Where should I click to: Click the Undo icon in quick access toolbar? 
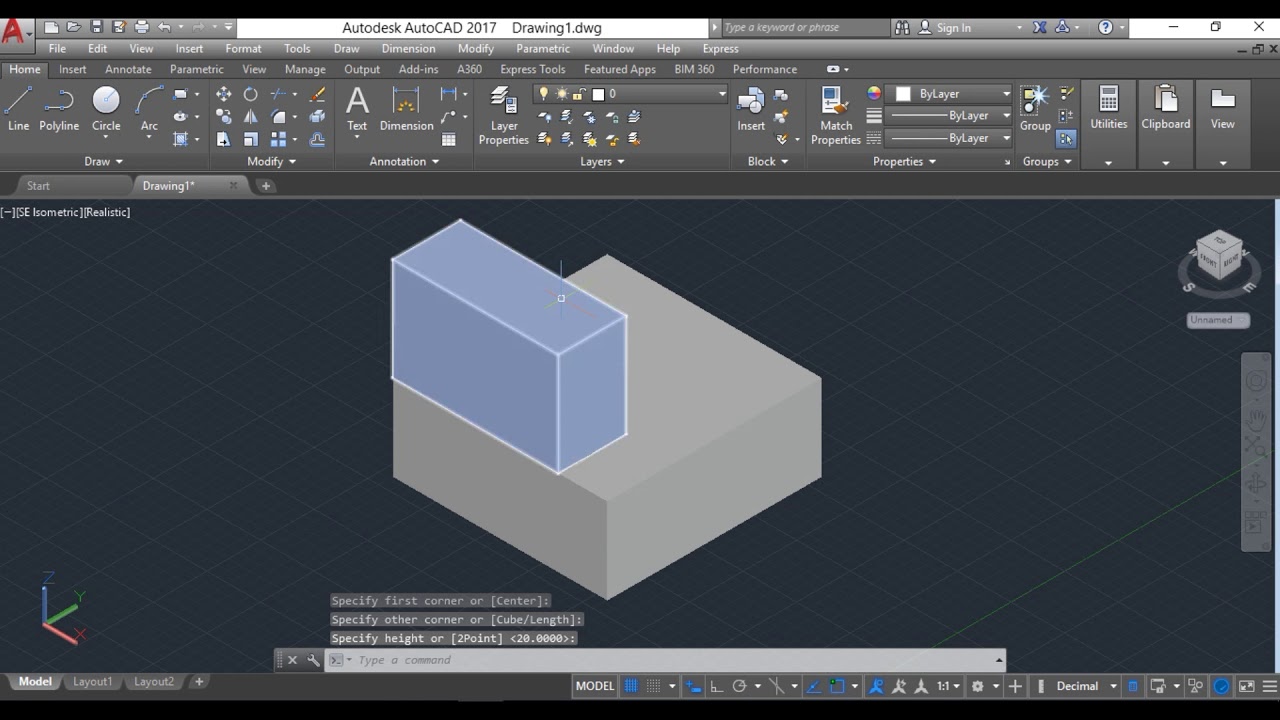click(165, 27)
